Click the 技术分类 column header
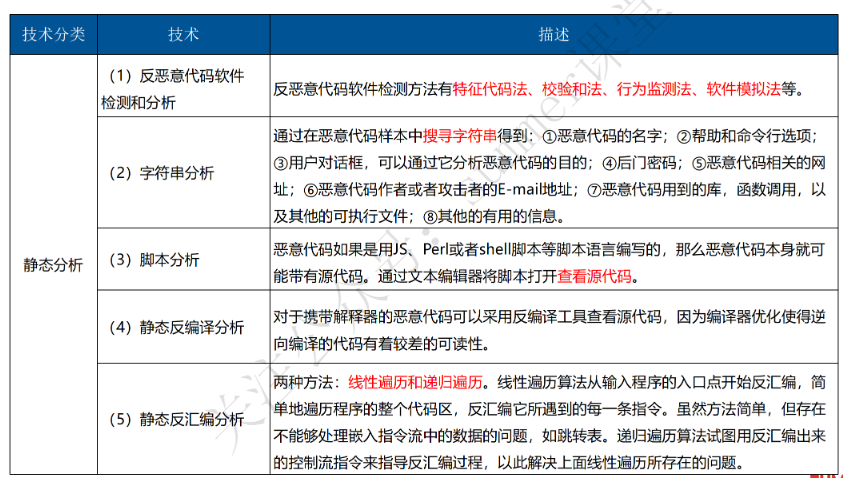 [54, 34]
